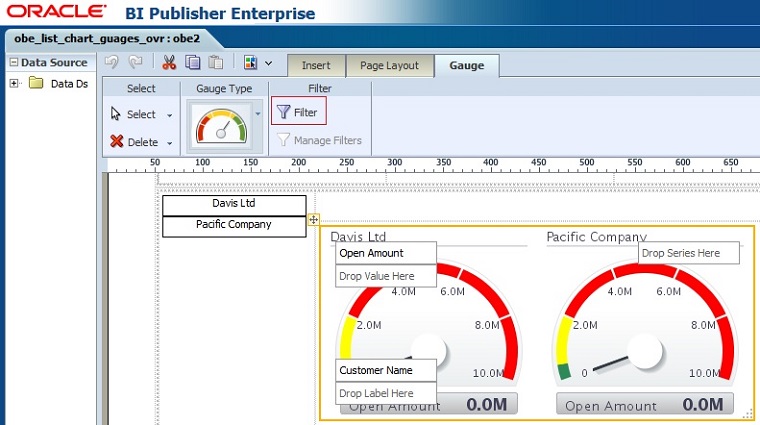The height and width of the screenshot is (425, 760).
Task: Click the Drop Series Here zone
Action: click(x=689, y=253)
